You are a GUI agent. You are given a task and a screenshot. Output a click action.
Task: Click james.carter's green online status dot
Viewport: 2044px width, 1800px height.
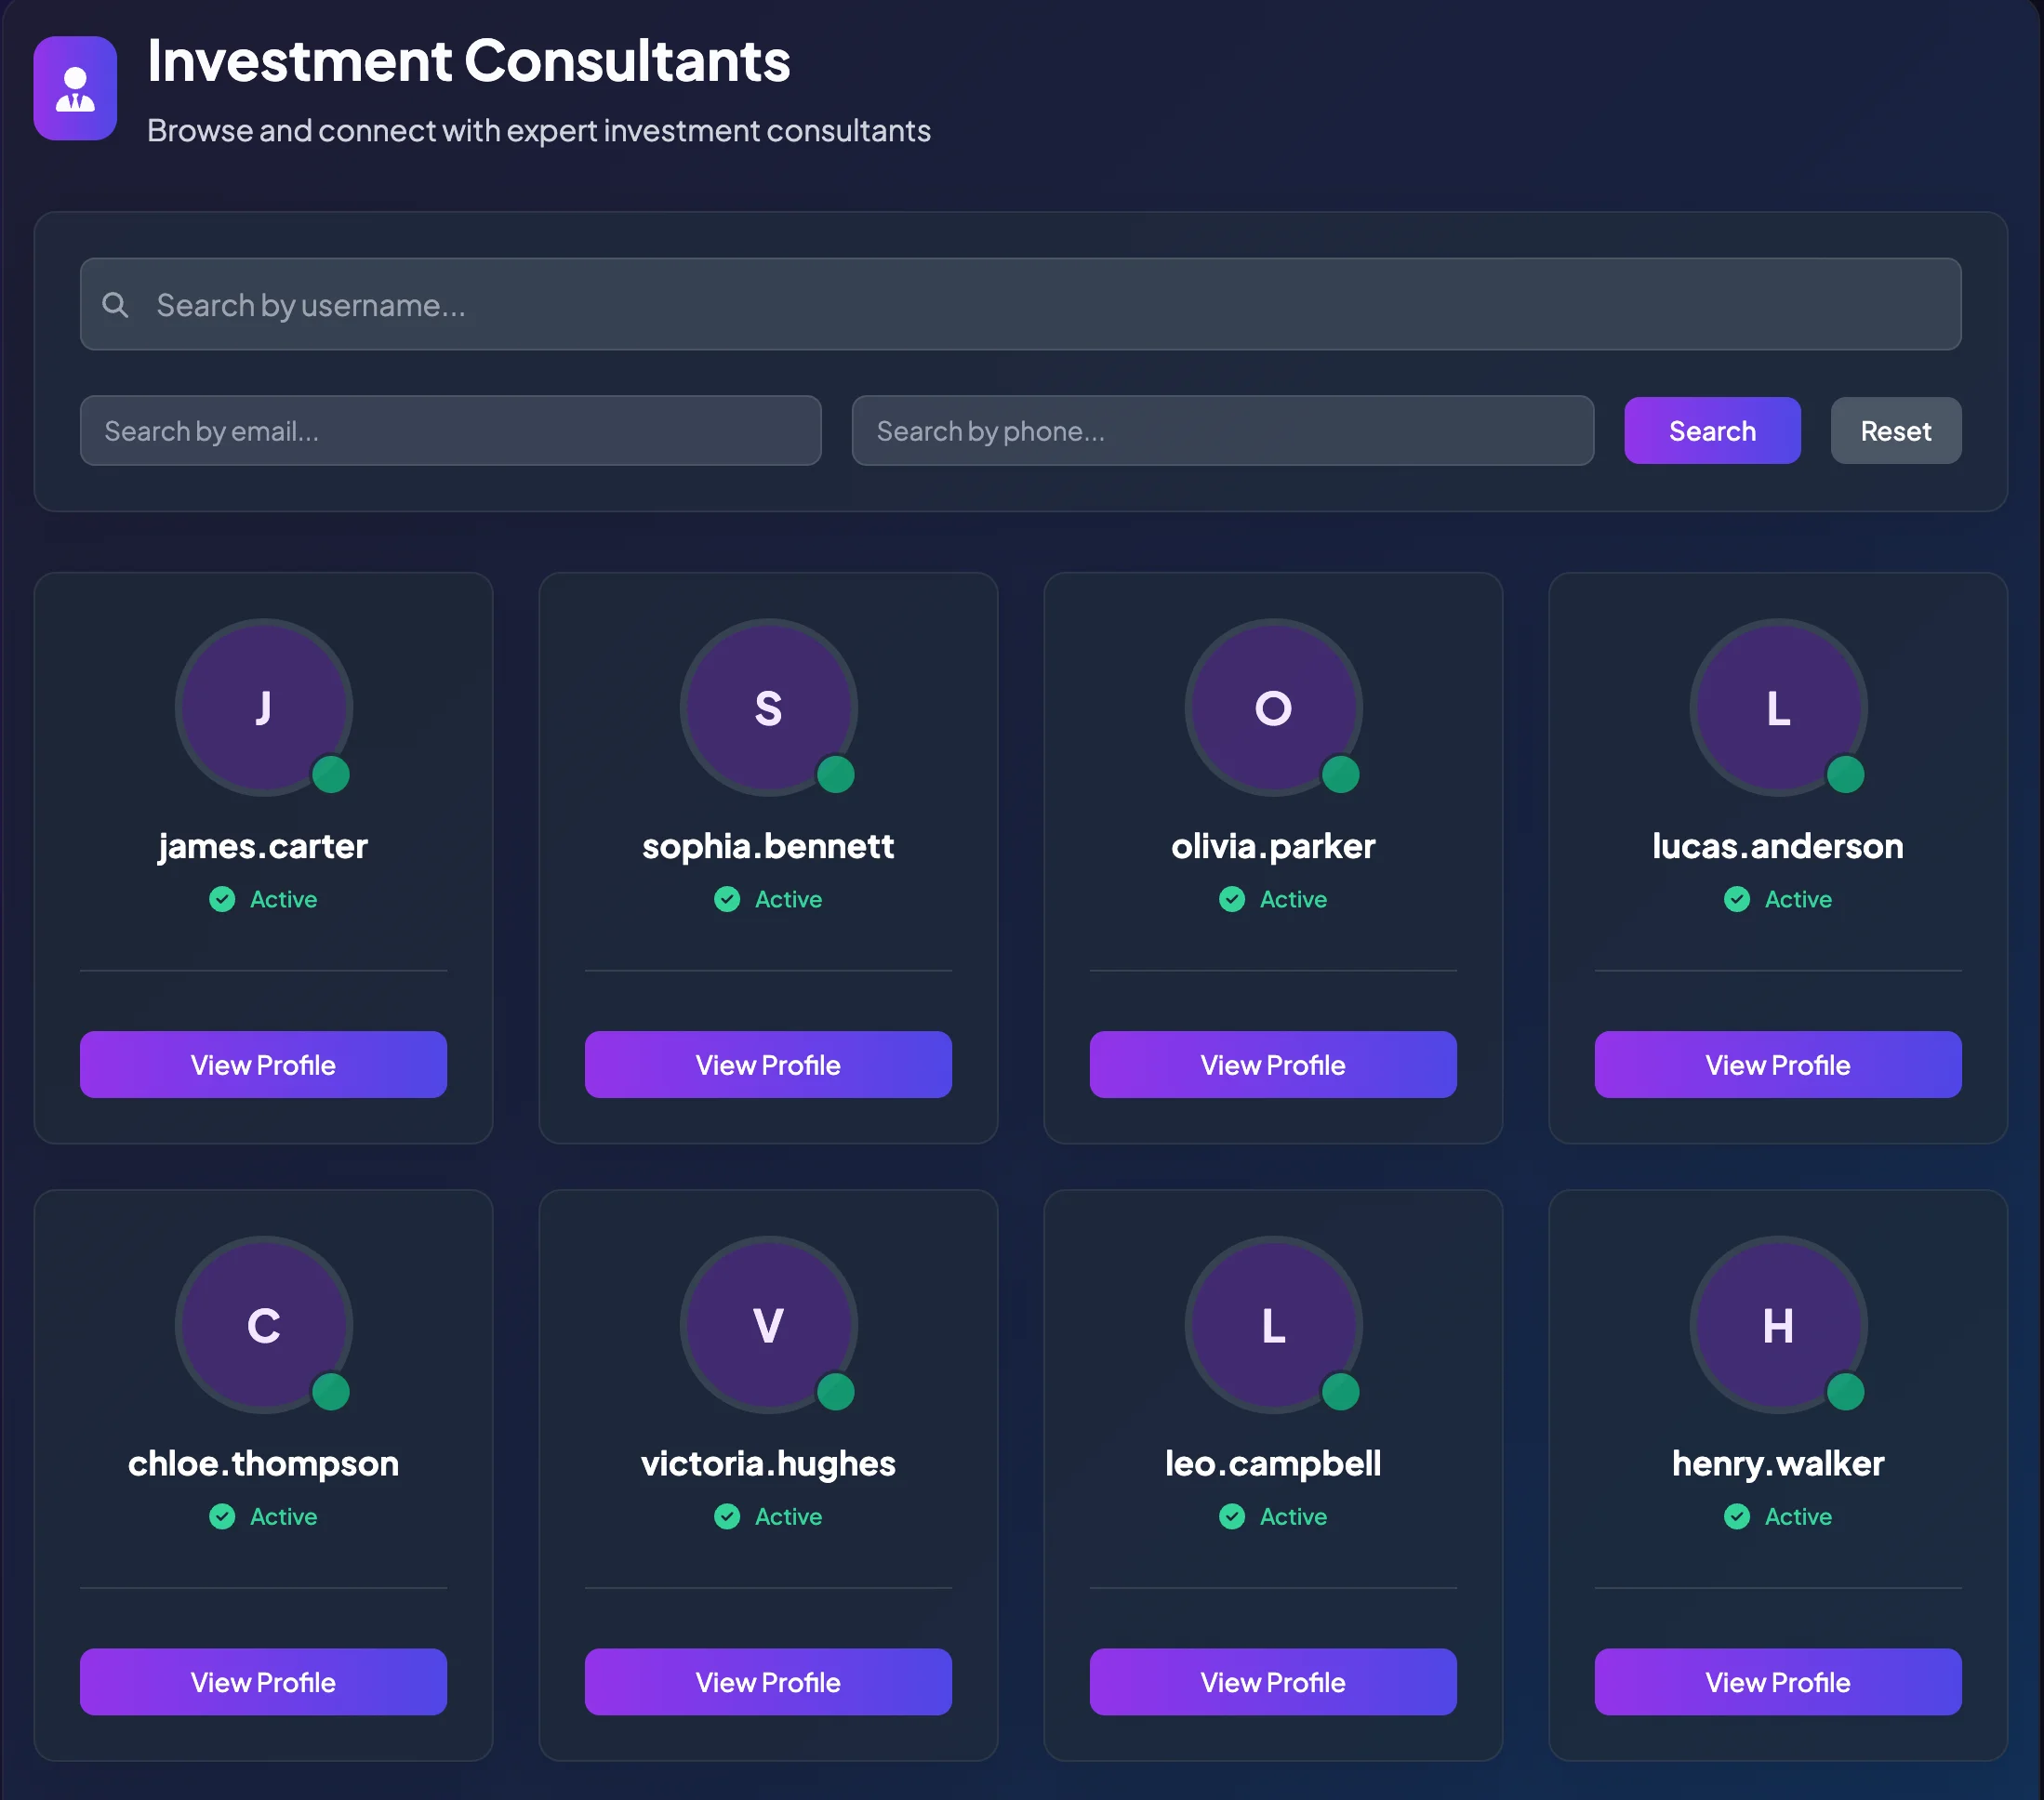click(x=330, y=774)
